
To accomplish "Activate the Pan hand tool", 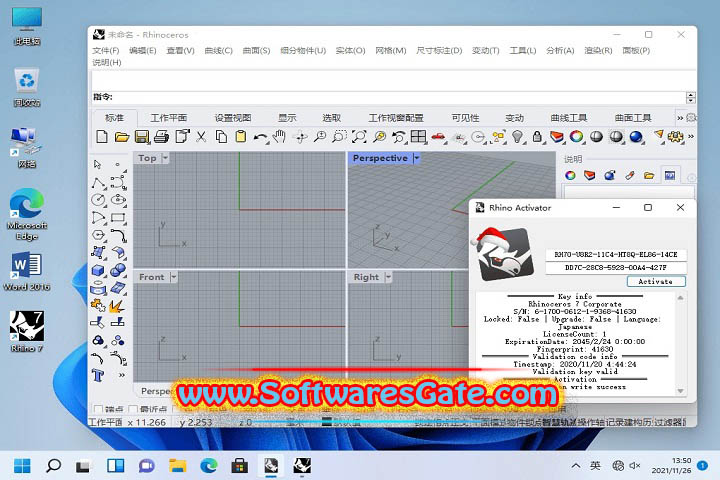I will [x=279, y=136].
